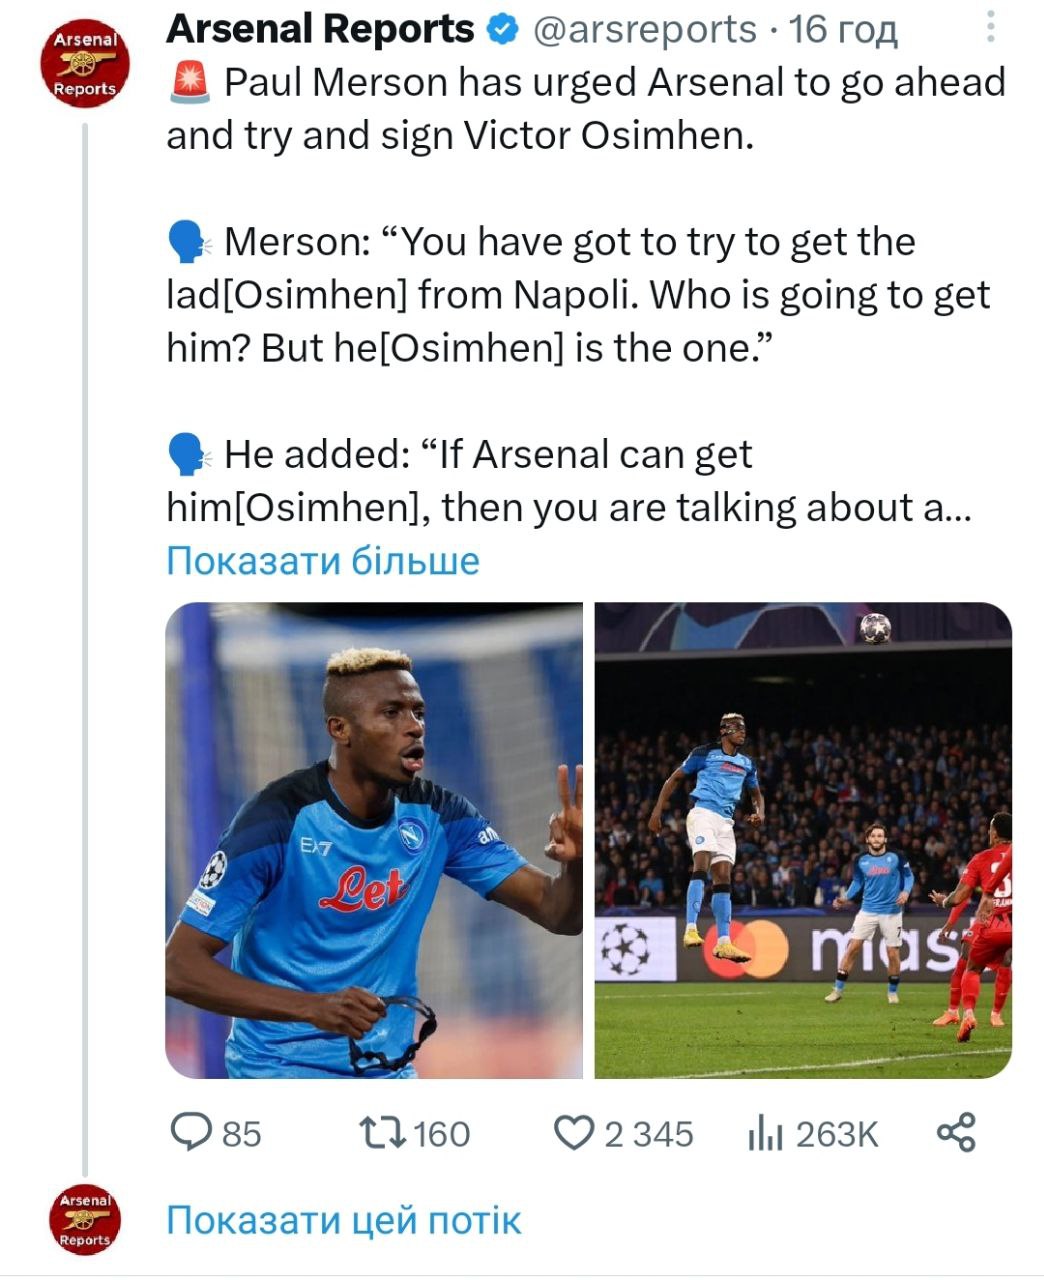The width and height of the screenshot is (1044, 1280).
Task: Share the tweet via share icon
Action: (955, 1133)
